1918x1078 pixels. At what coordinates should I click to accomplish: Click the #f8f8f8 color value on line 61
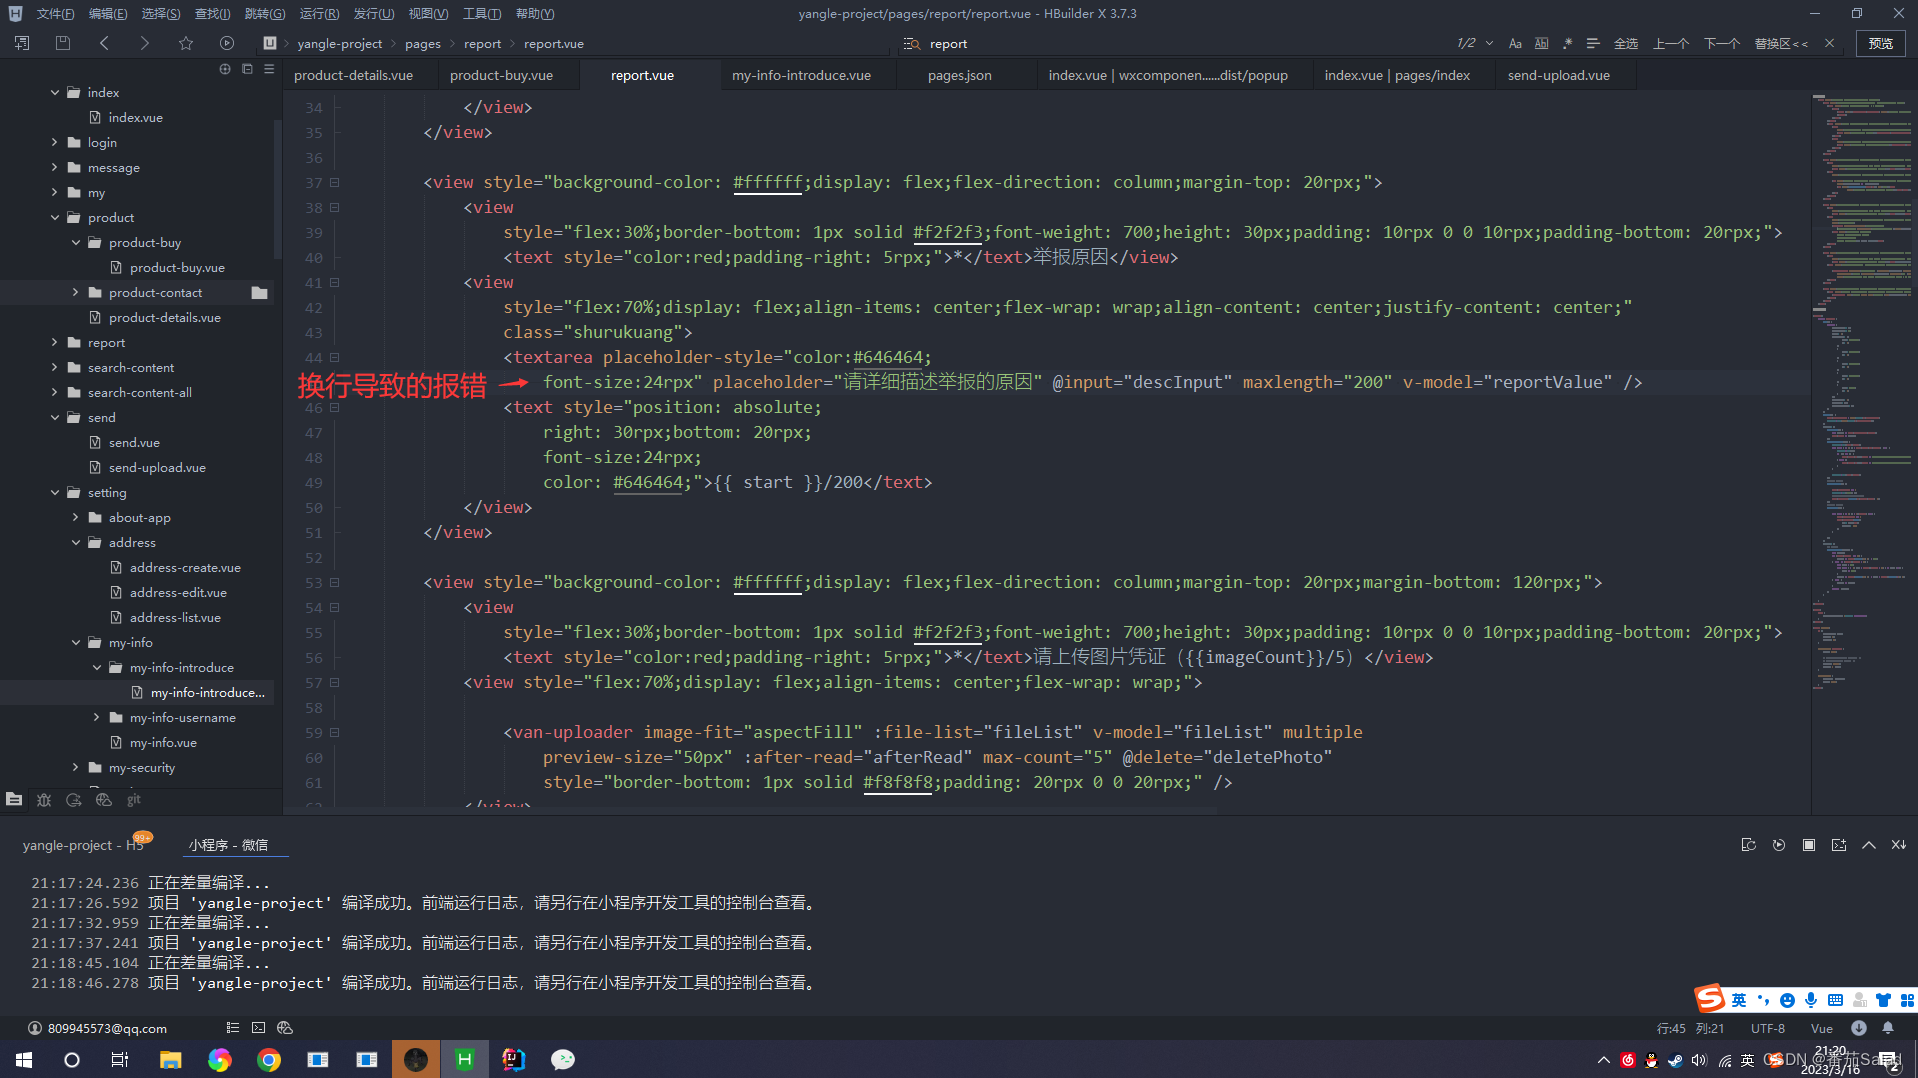(x=897, y=782)
